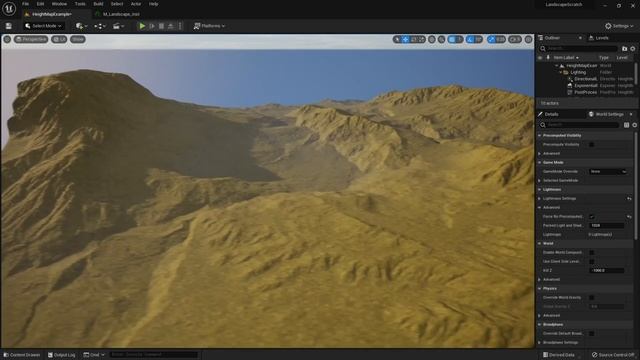Open viewport options hamburger menu

pos(7,39)
